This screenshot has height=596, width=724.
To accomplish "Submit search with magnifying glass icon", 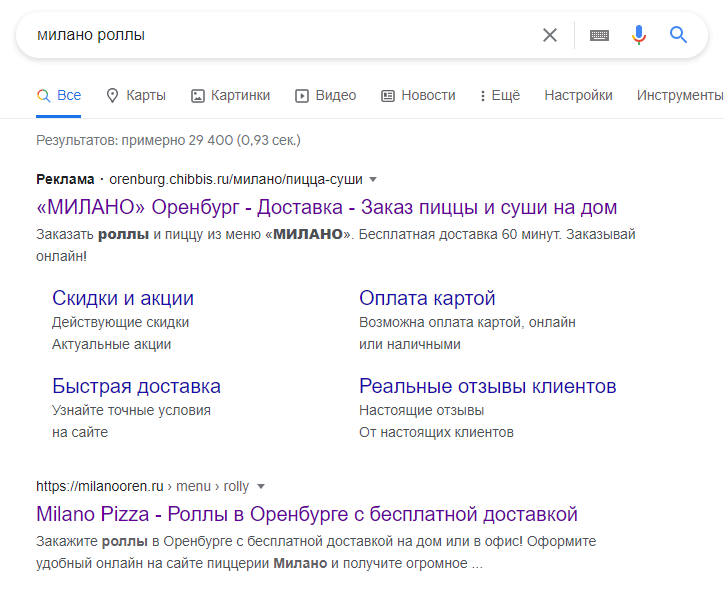I will coord(678,35).
